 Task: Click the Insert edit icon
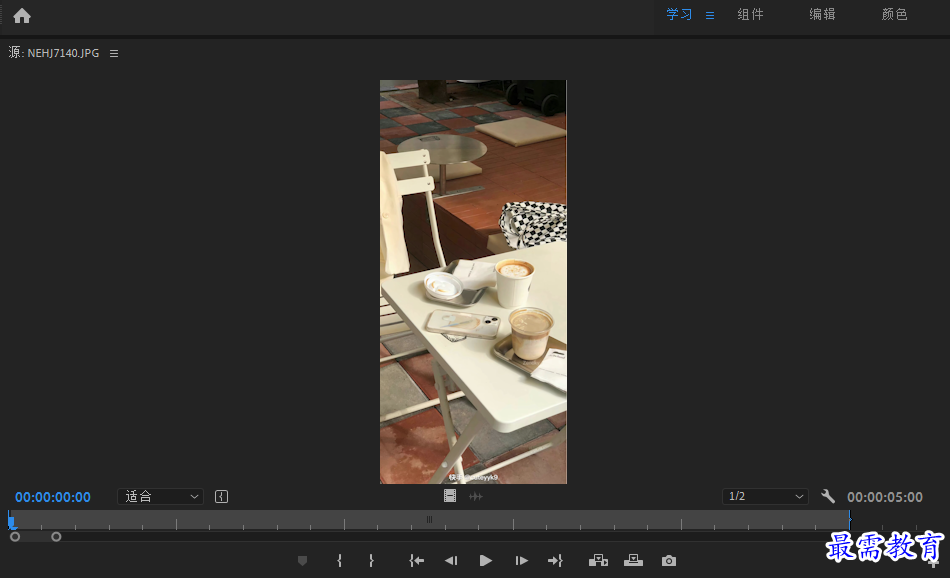[x=598, y=560]
